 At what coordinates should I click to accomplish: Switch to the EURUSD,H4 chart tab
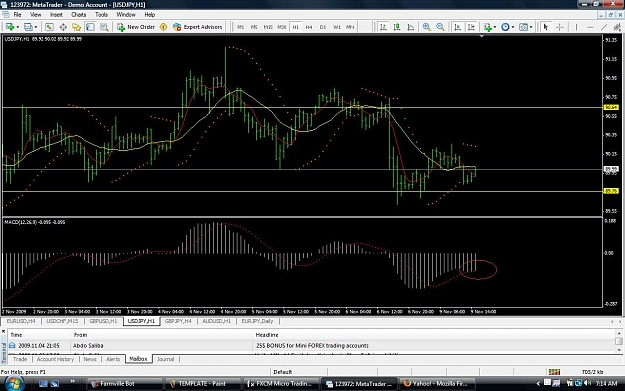(21, 321)
